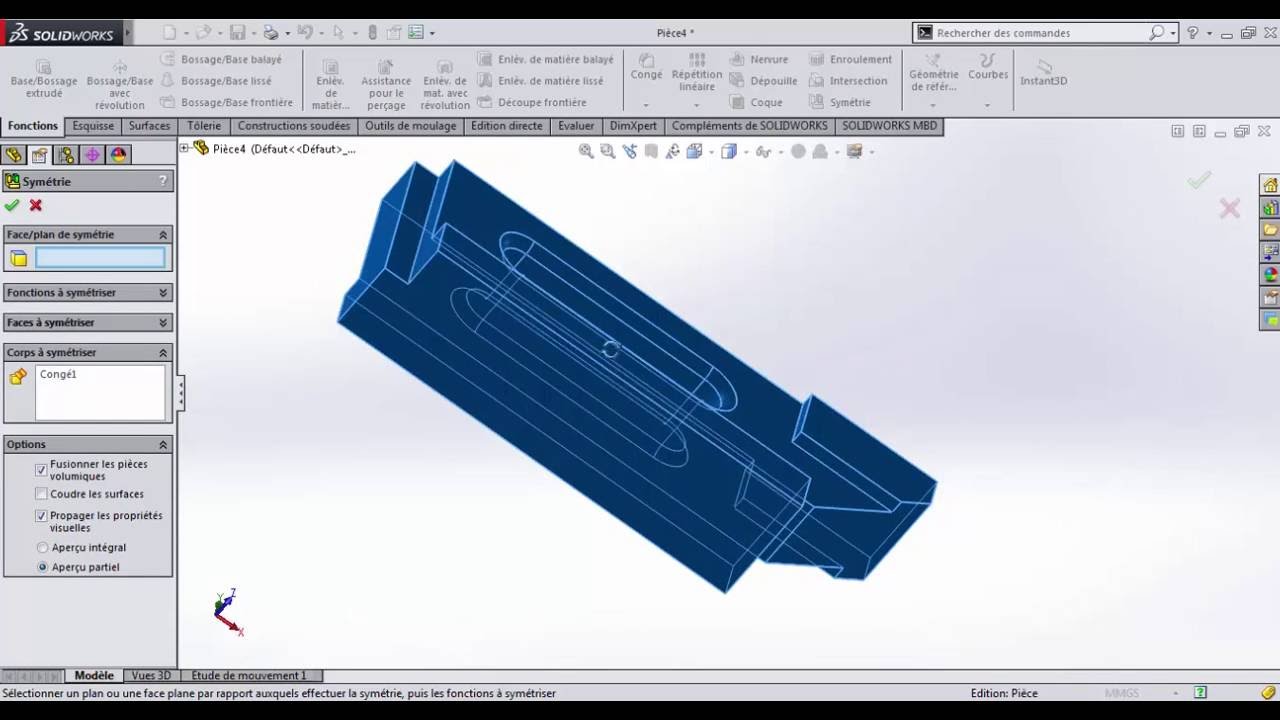The width and height of the screenshot is (1280, 720).
Task: Click Previous View icon
Action: [629, 152]
